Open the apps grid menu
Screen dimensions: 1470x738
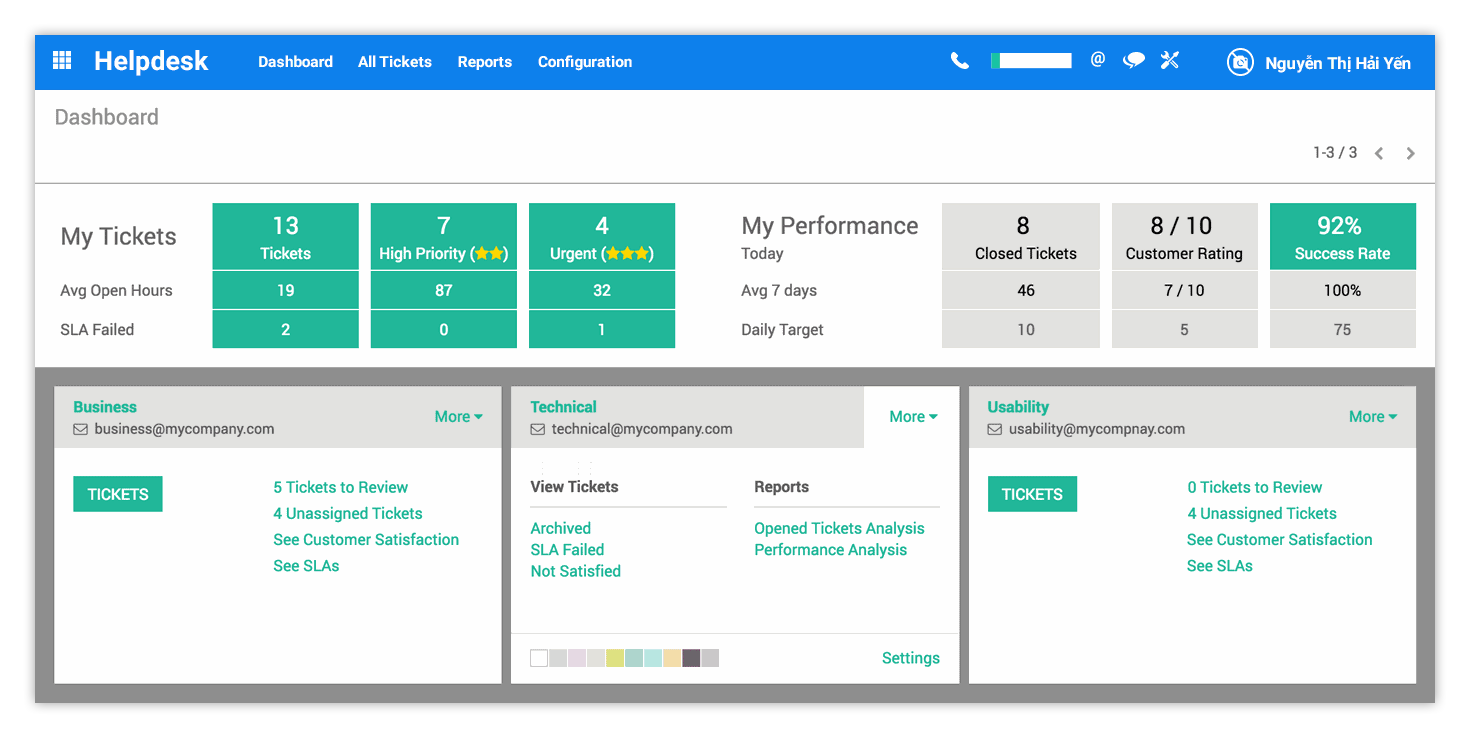[x=62, y=61]
